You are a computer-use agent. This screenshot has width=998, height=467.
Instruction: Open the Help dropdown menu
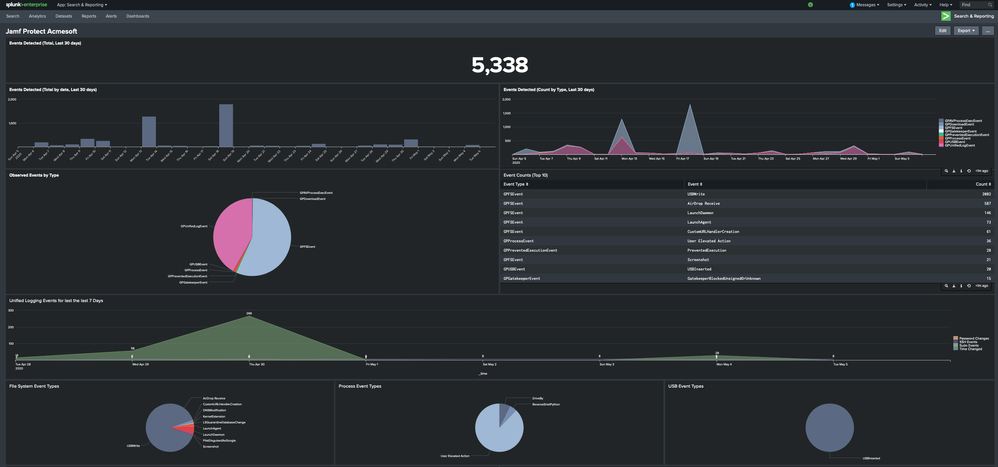947,4
